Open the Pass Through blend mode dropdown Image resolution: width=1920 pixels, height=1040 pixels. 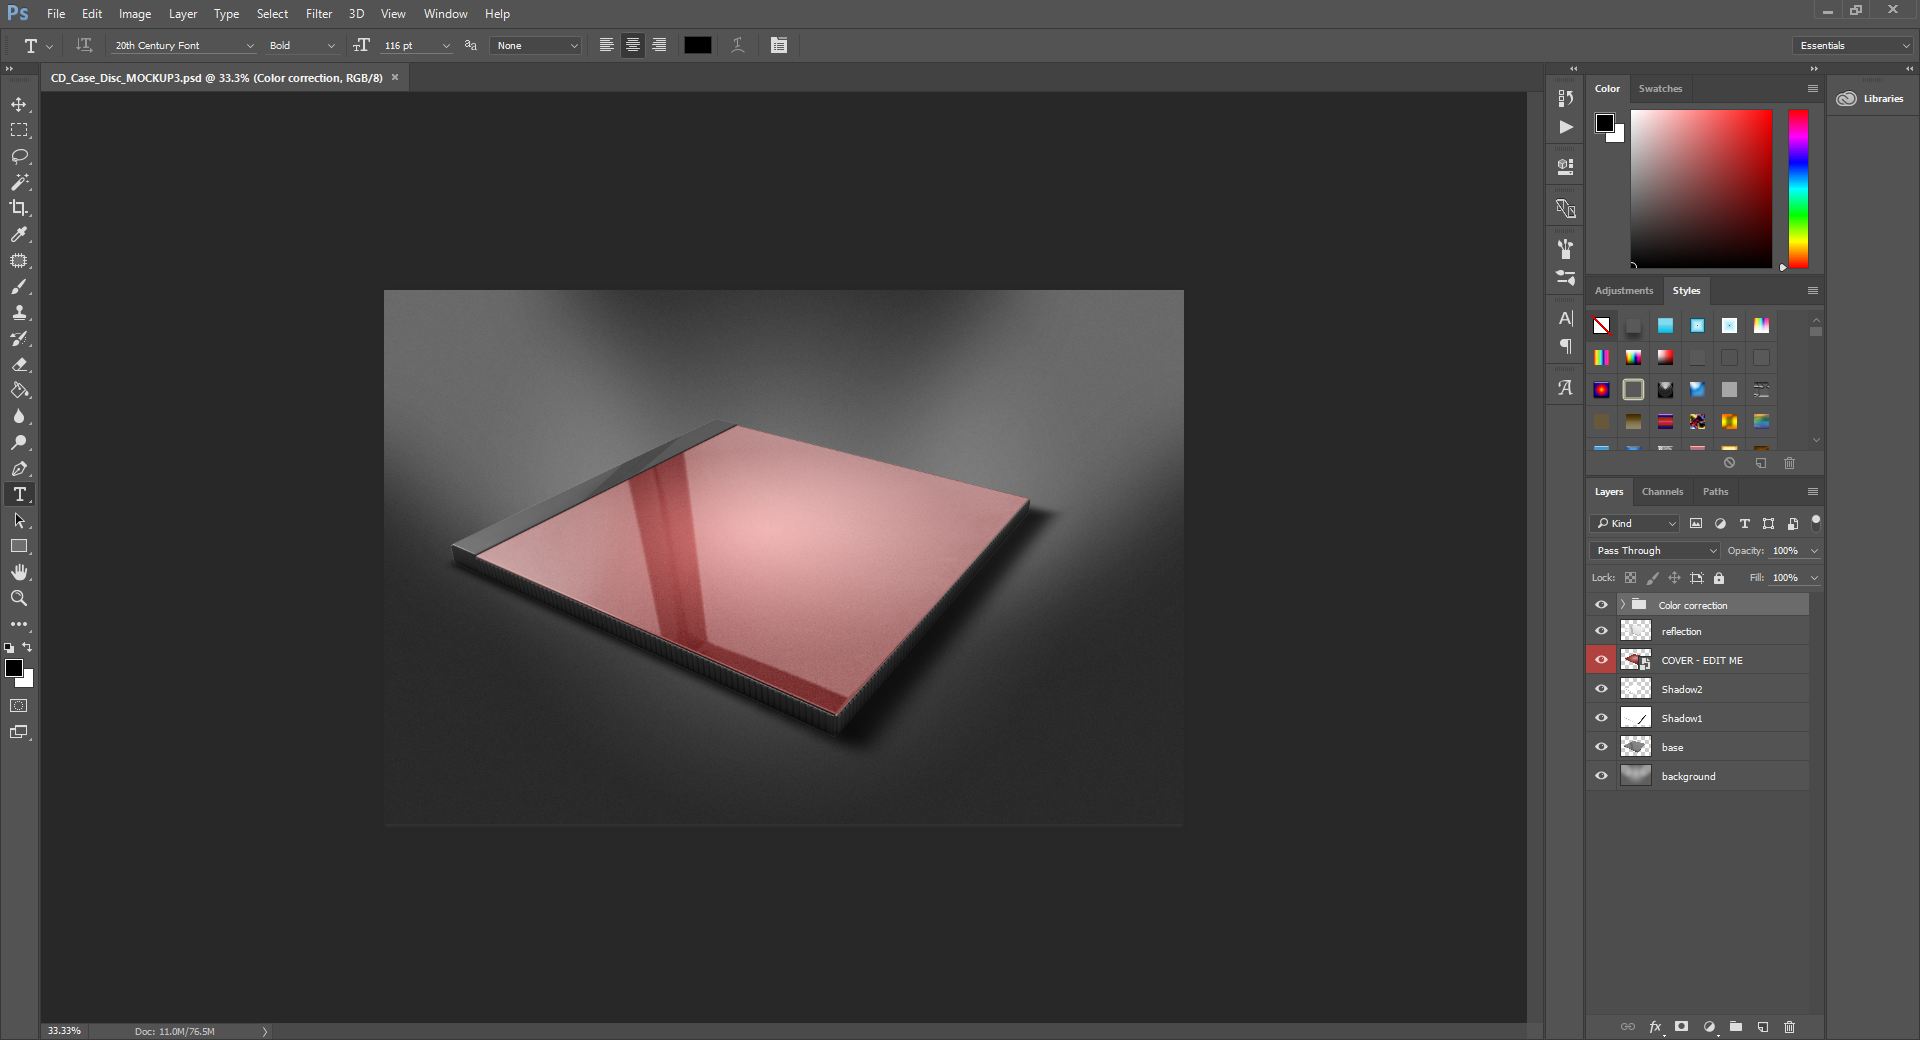(x=1654, y=551)
